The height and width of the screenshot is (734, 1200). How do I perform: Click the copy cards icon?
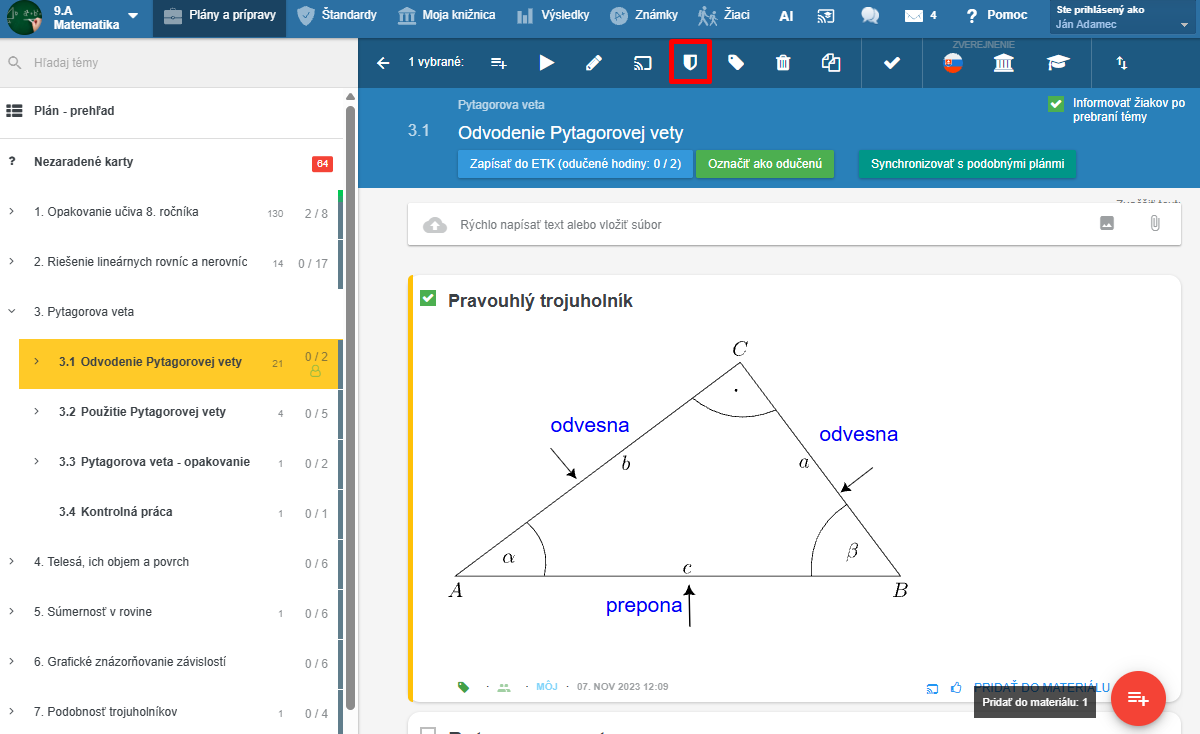[831, 63]
